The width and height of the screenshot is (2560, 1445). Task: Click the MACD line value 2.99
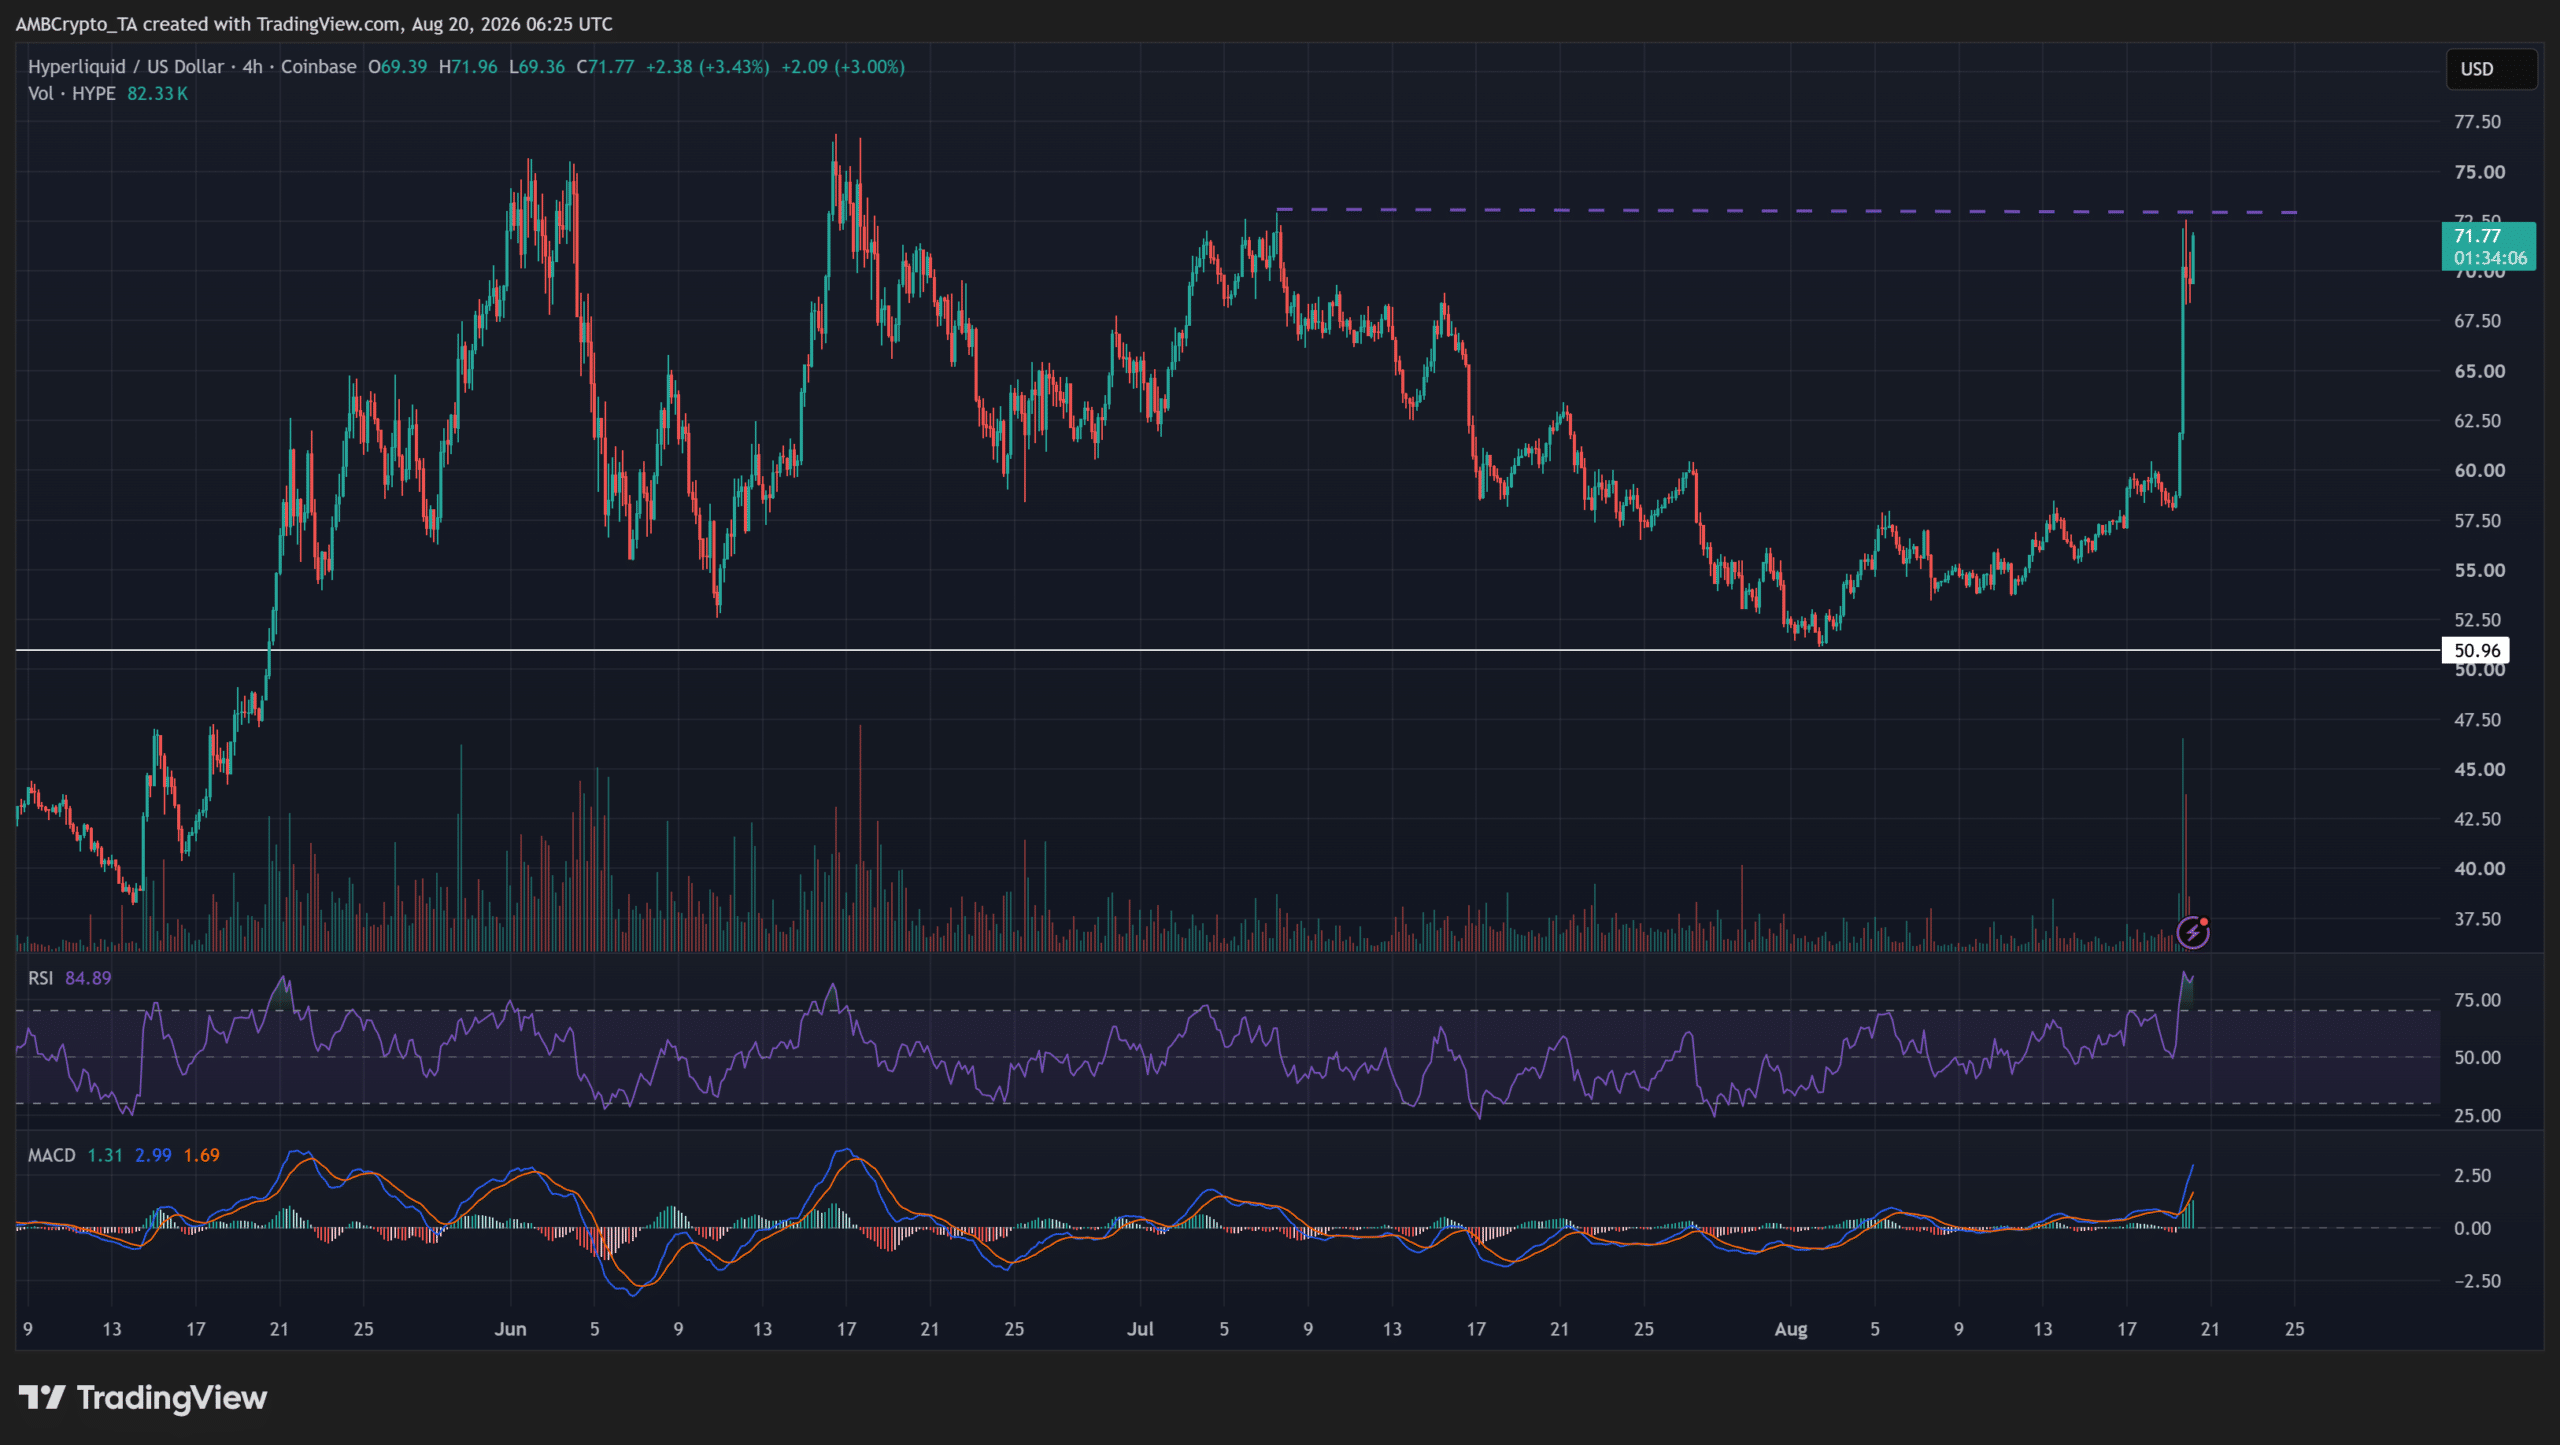pos(153,1155)
